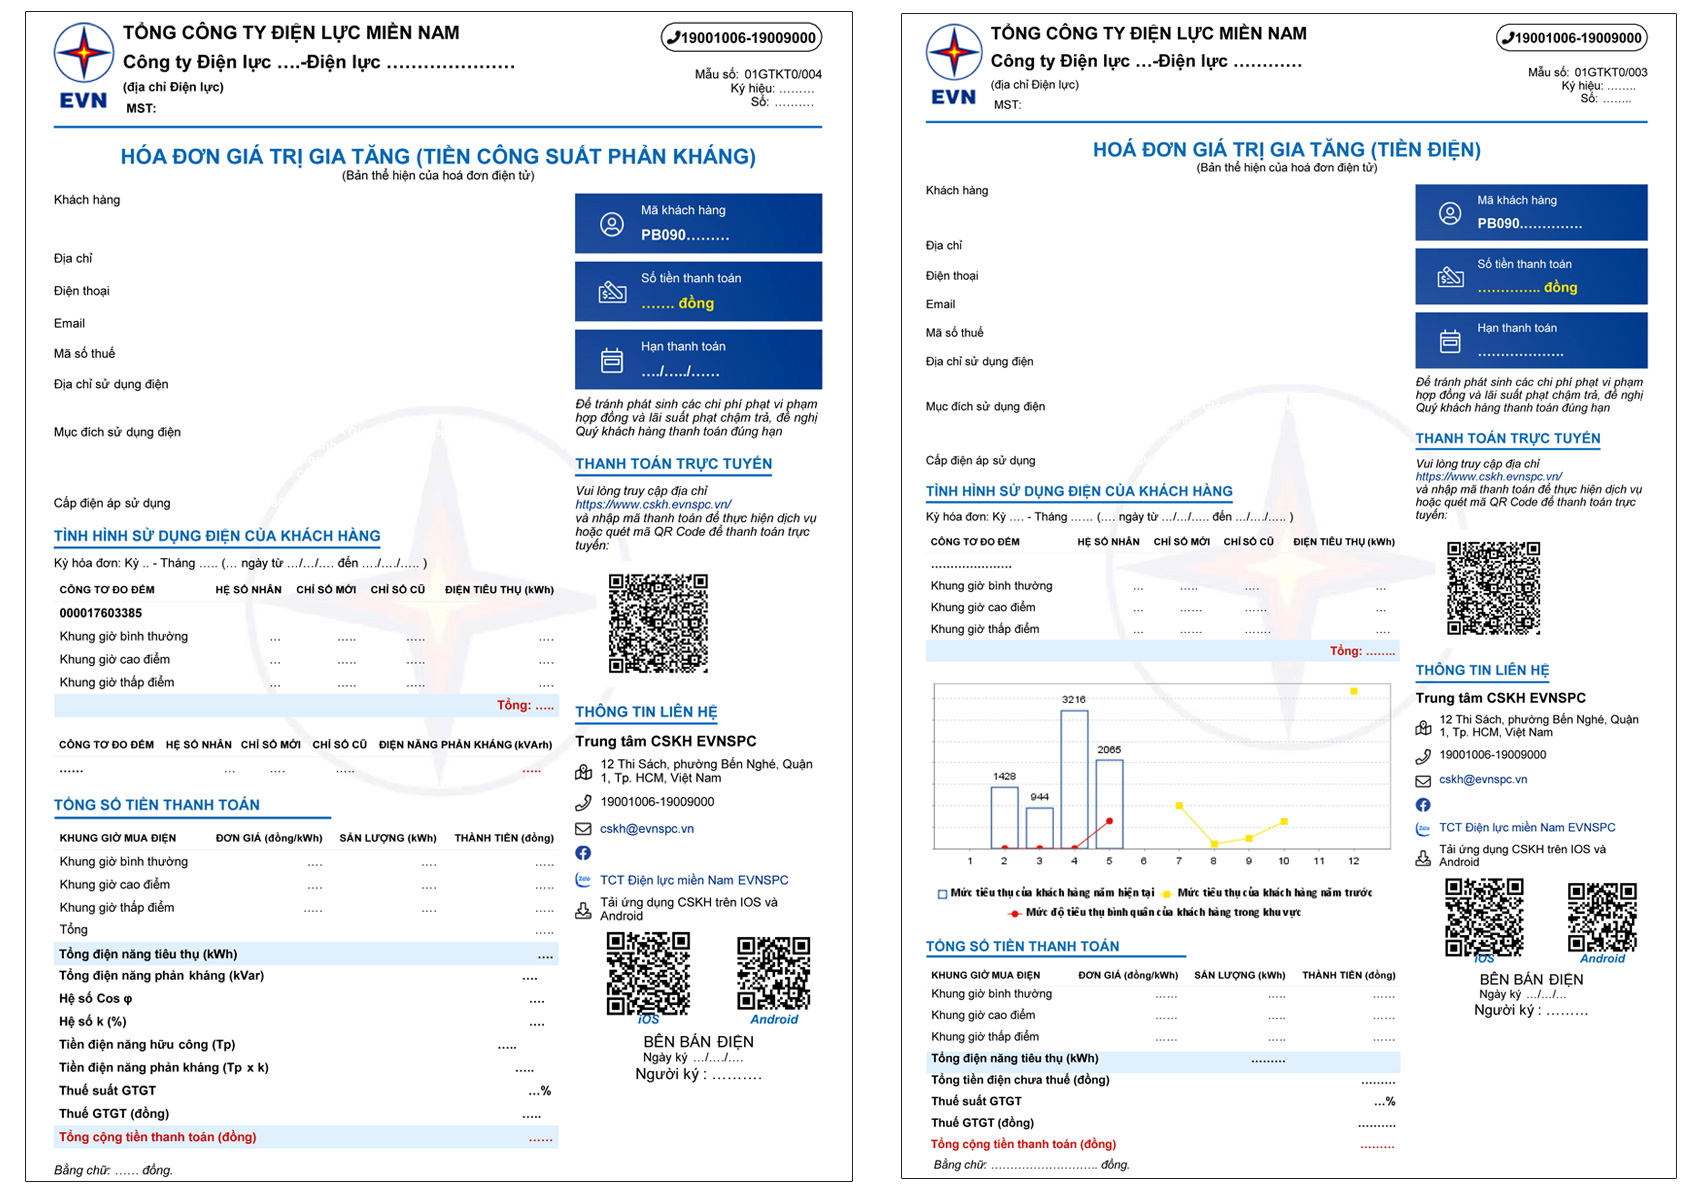Click the customer profile icon on left invoice
The height and width of the screenshot is (1191, 1701).
point(612,224)
